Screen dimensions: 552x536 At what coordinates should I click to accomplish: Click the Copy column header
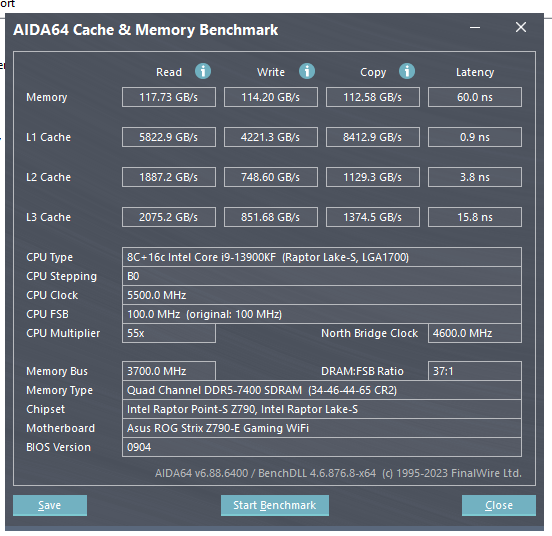point(373,72)
